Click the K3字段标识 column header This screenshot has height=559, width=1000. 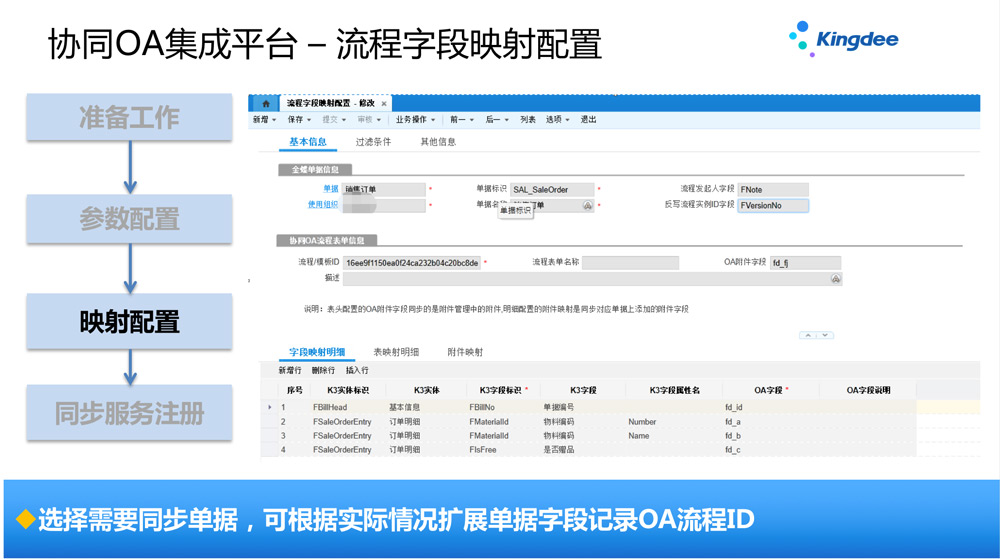[x=503, y=390]
